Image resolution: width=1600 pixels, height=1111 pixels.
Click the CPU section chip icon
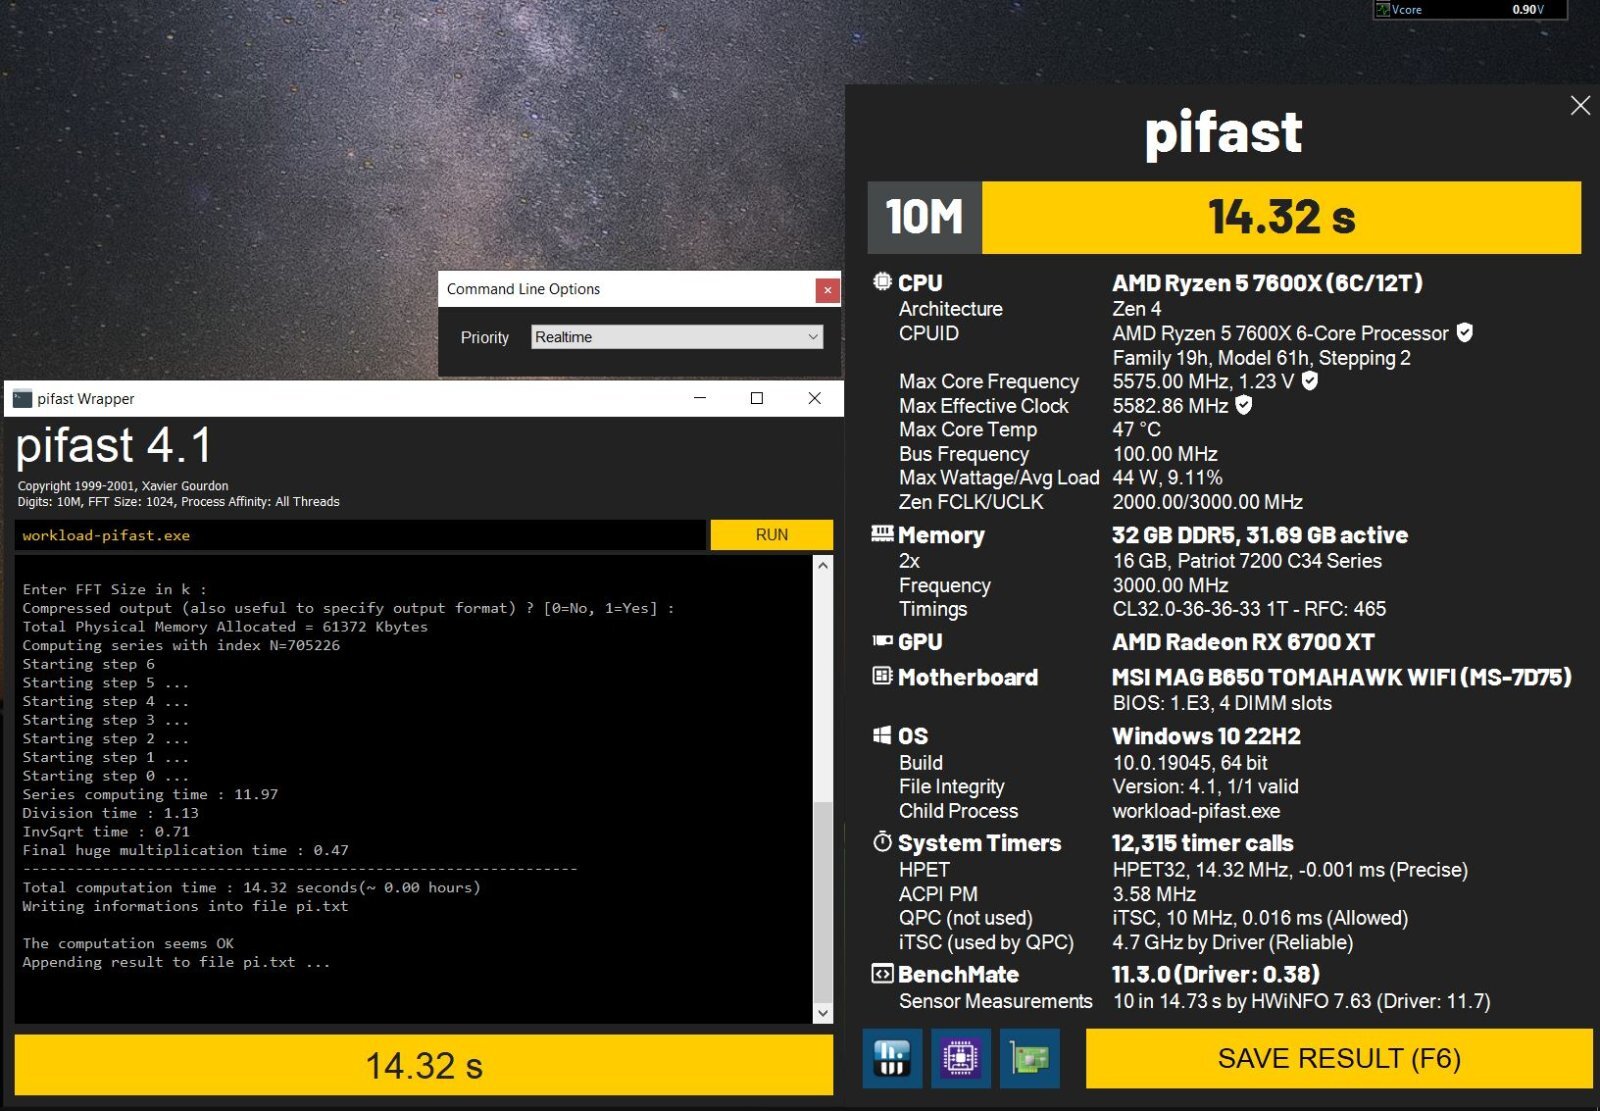[882, 282]
